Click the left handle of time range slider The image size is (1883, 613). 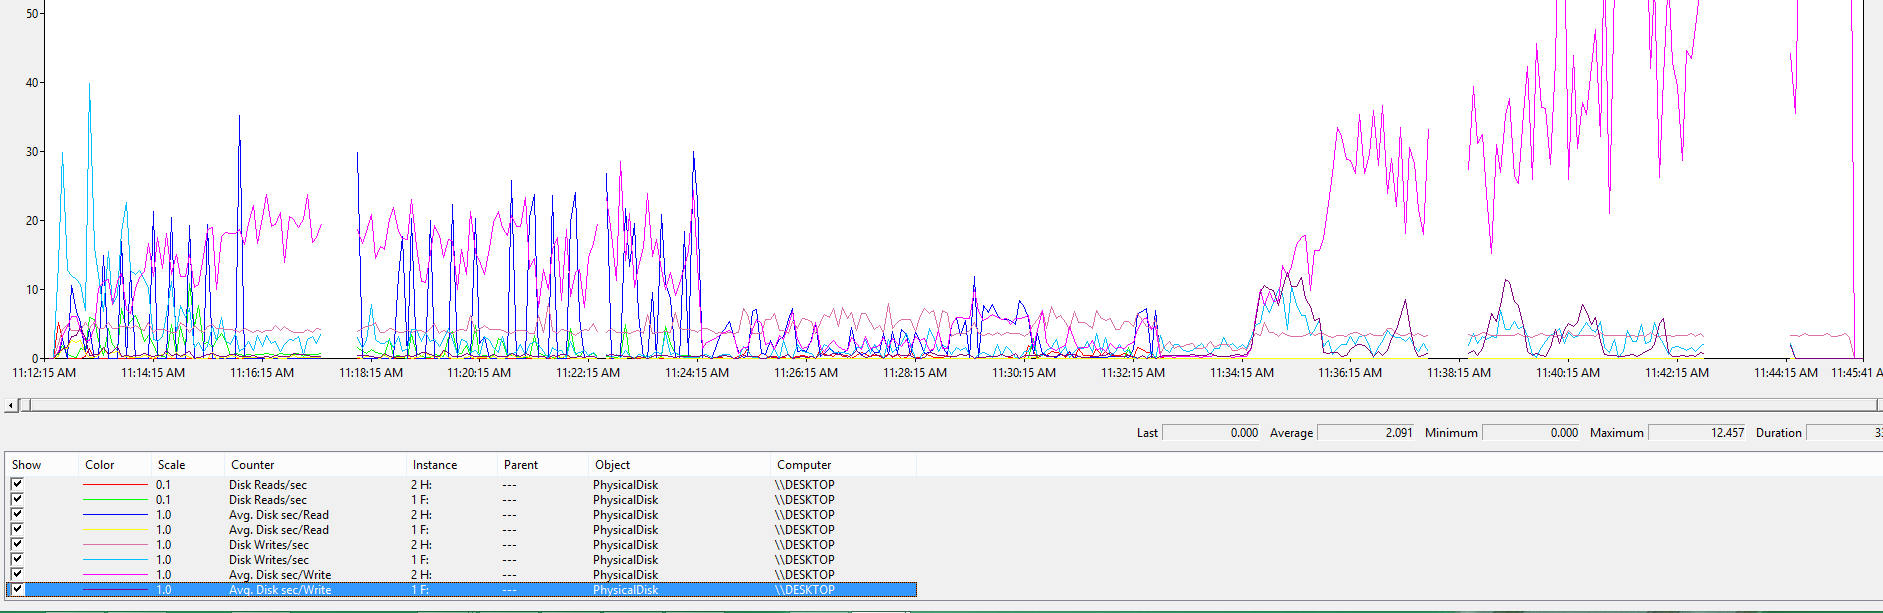pyautogui.click(x=25, y=405)
